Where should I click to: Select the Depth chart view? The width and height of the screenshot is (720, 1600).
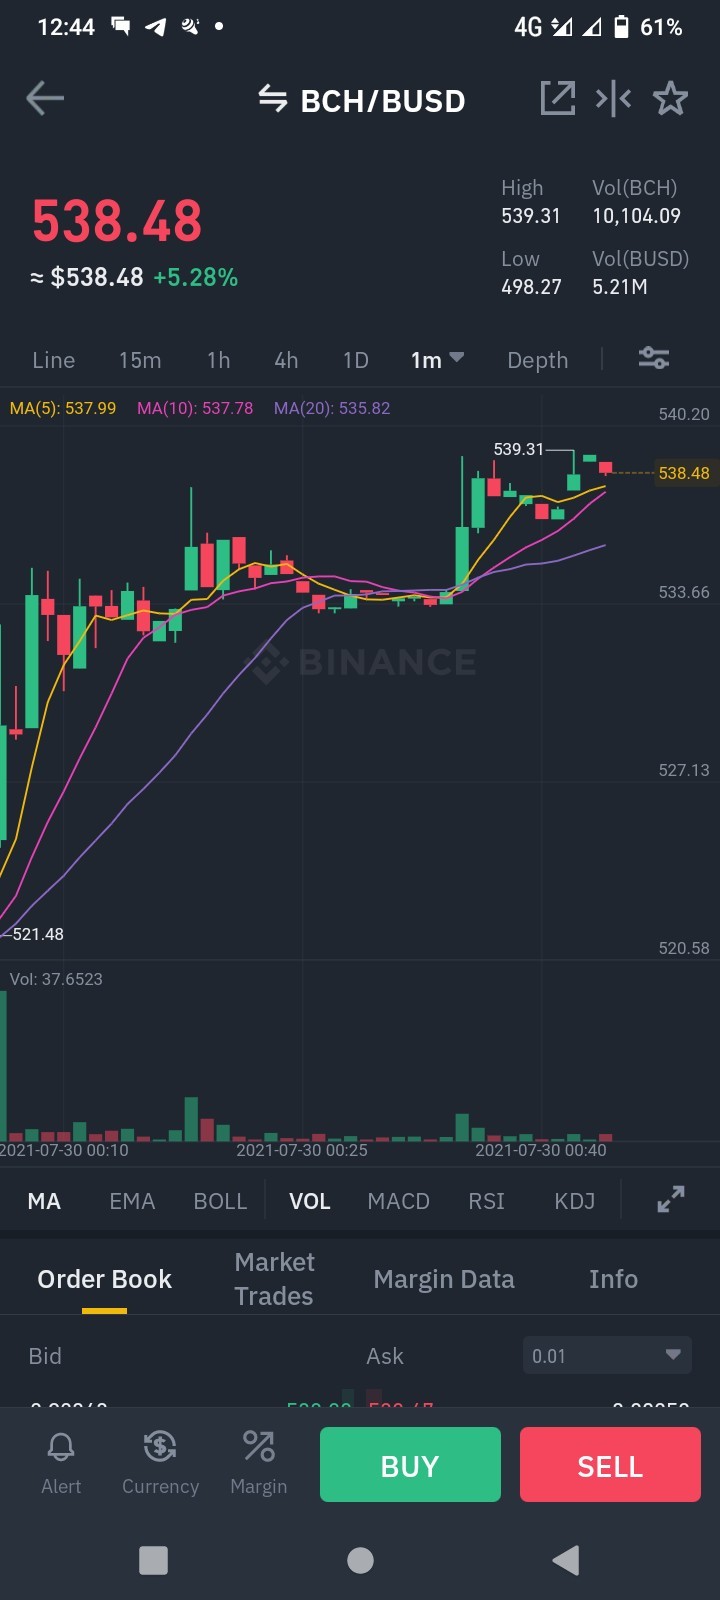(537, 360)
